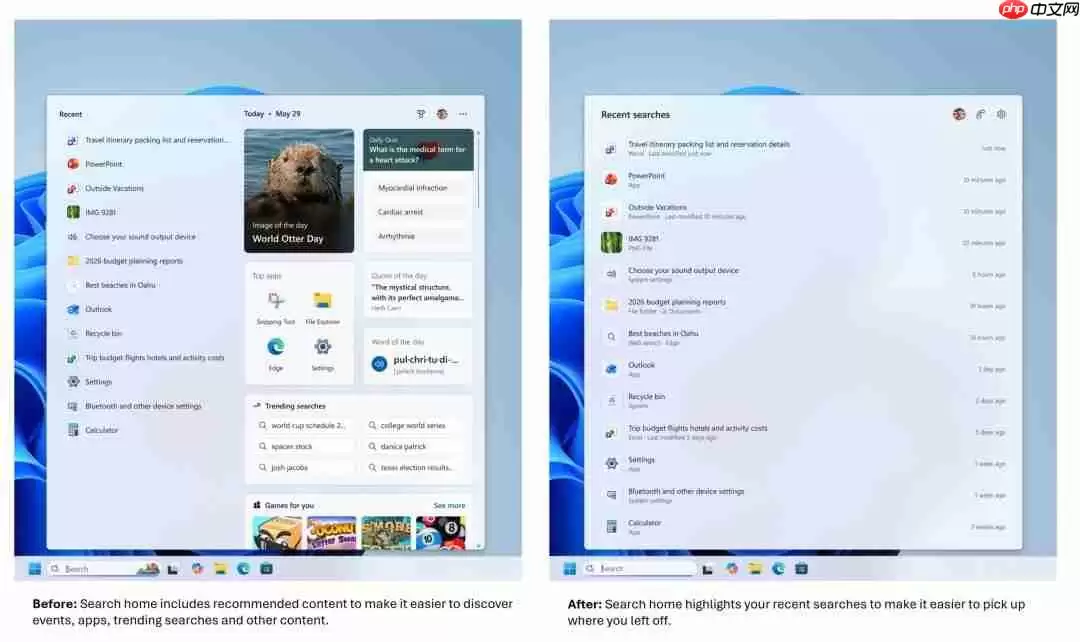Open profile avatar in After panel header
Image resolution: width=1080 pixels, height=642 pixels.
(x=959, y=114)
